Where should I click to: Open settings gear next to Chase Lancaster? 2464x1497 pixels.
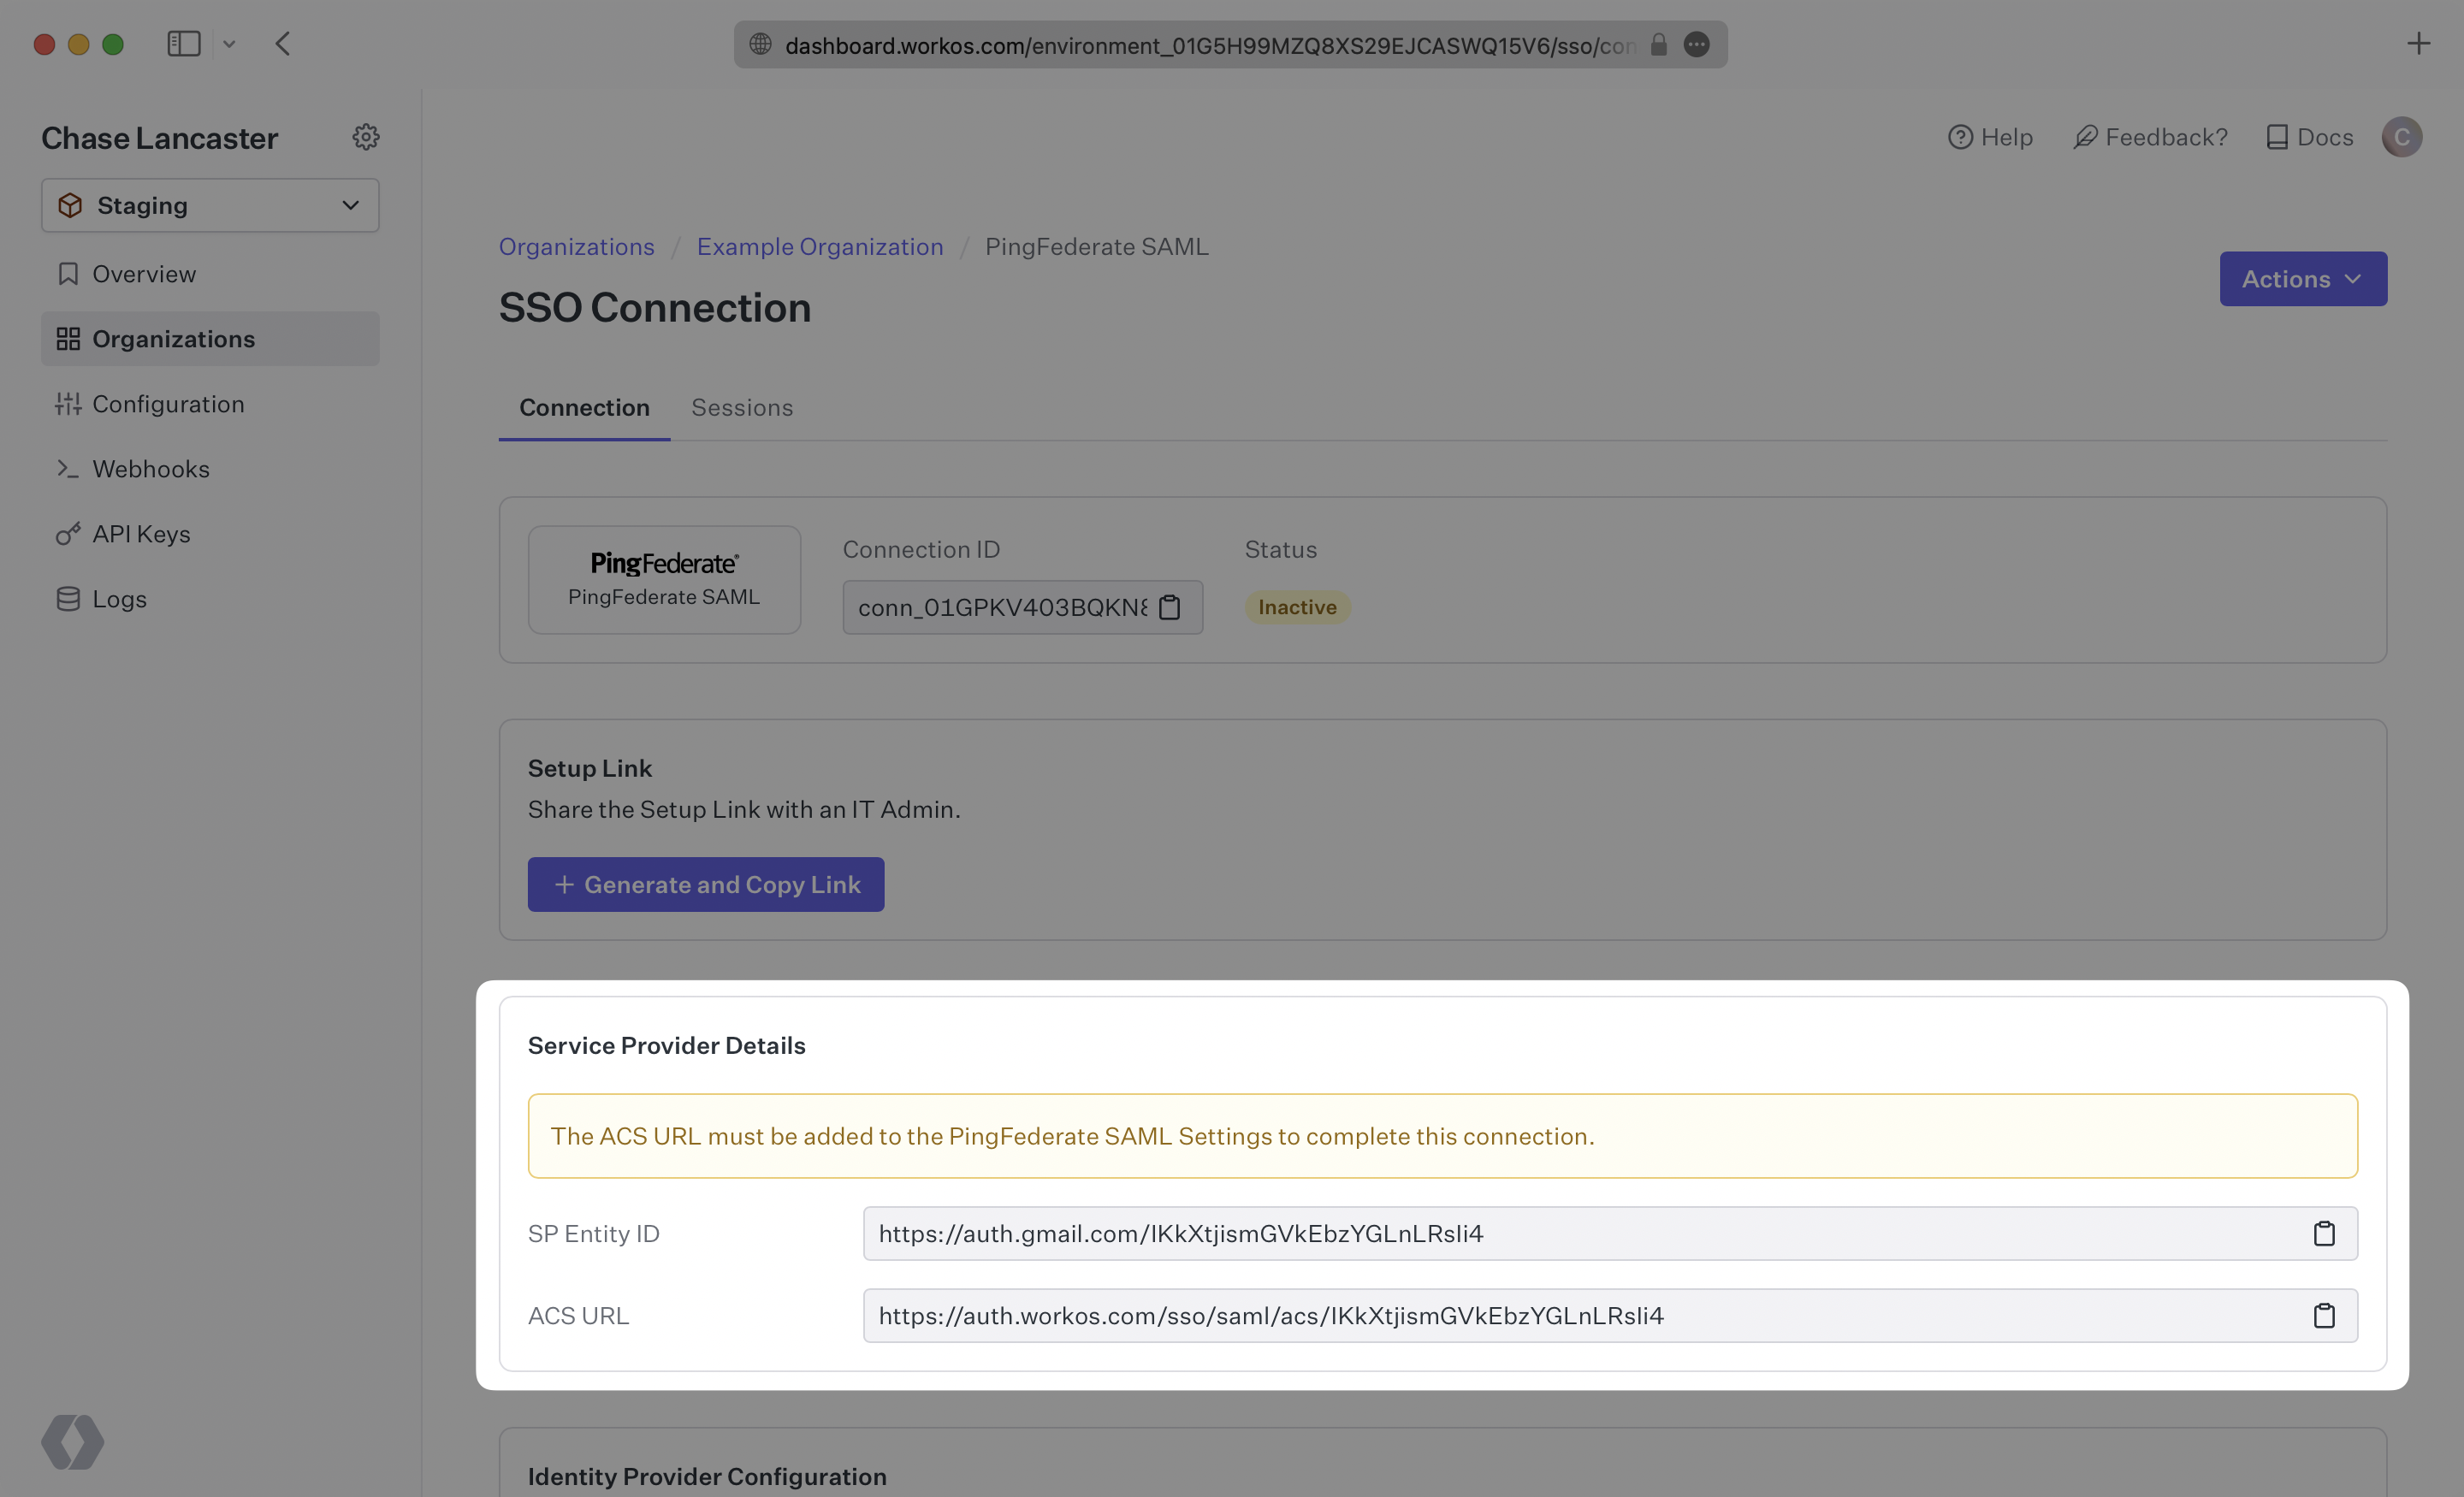tap(366, 136)
